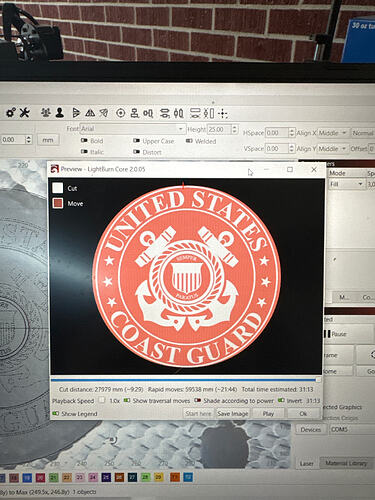Image resolution: width=375 pixels, height=500 pixels.
Task: Open the Font dropdown showing Arial
Action: (x=132, y=129)
